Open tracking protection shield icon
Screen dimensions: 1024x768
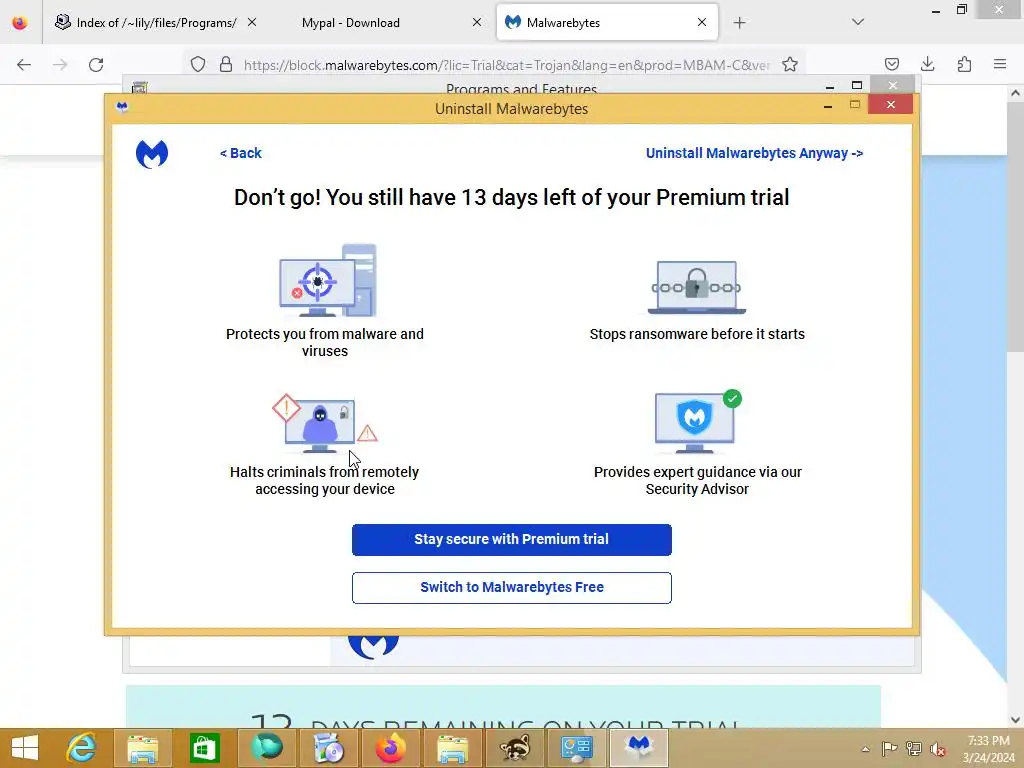click(198, 64)
